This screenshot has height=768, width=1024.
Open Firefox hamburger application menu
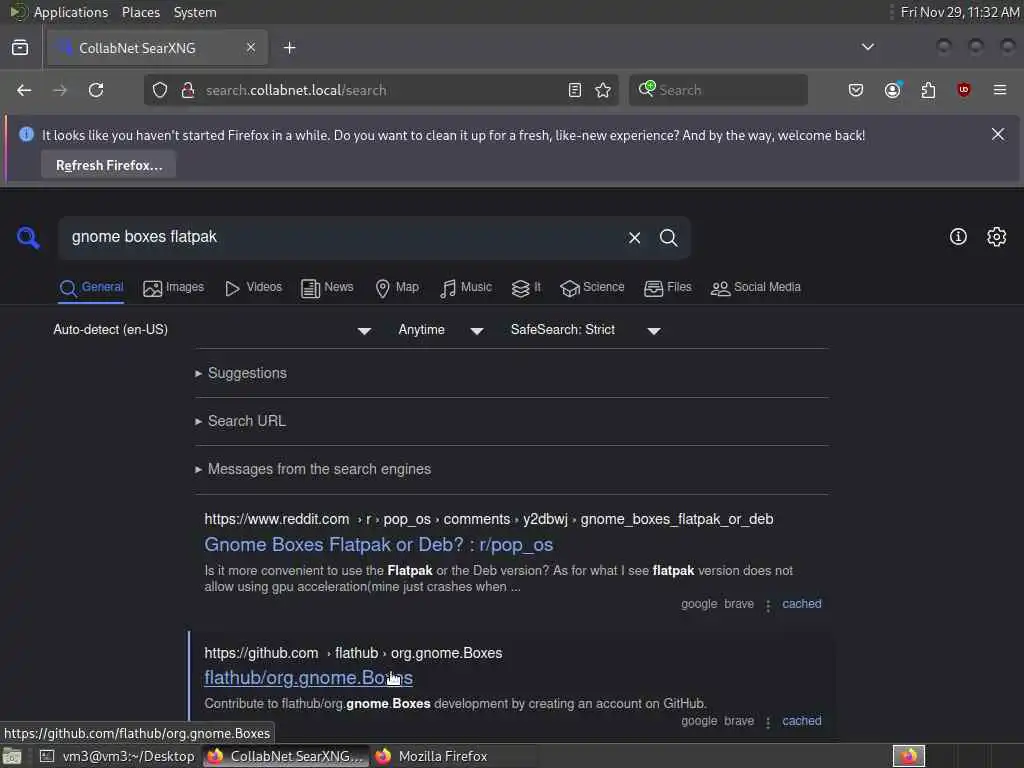pos(1000,89)
